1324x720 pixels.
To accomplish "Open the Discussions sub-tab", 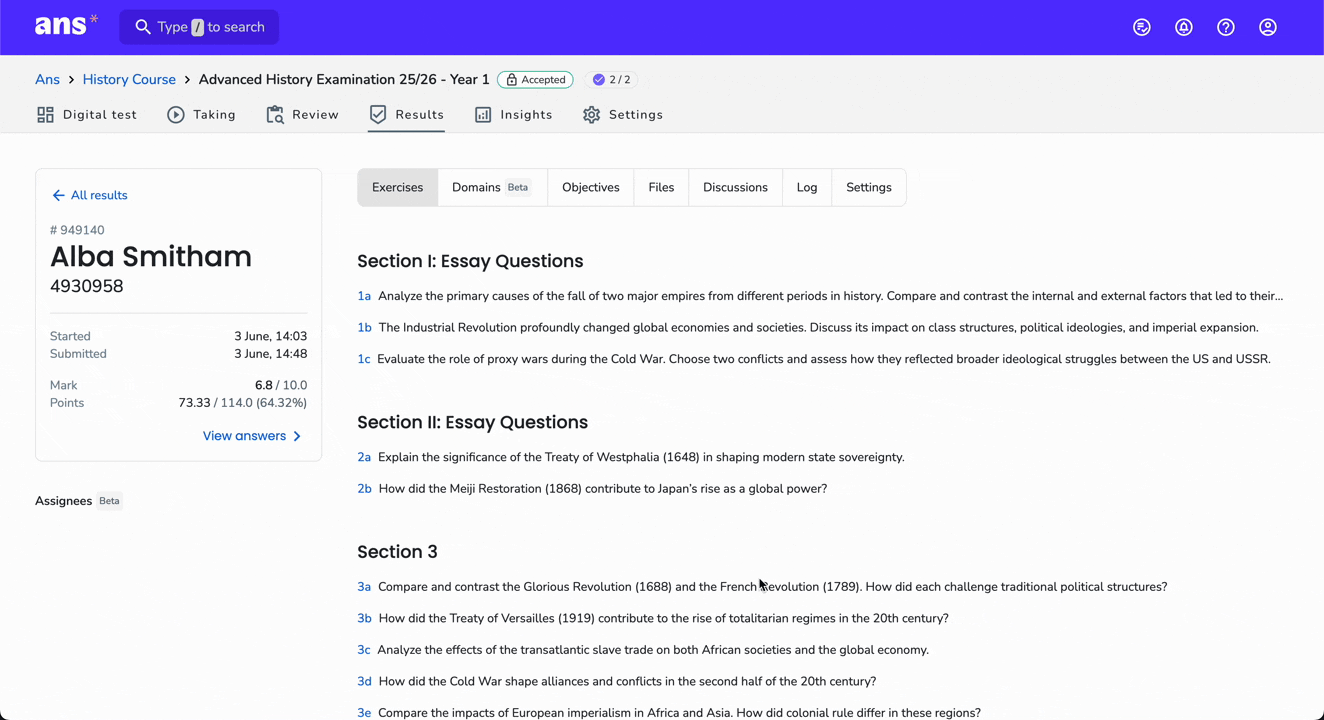I will click(x=735, y=188).
